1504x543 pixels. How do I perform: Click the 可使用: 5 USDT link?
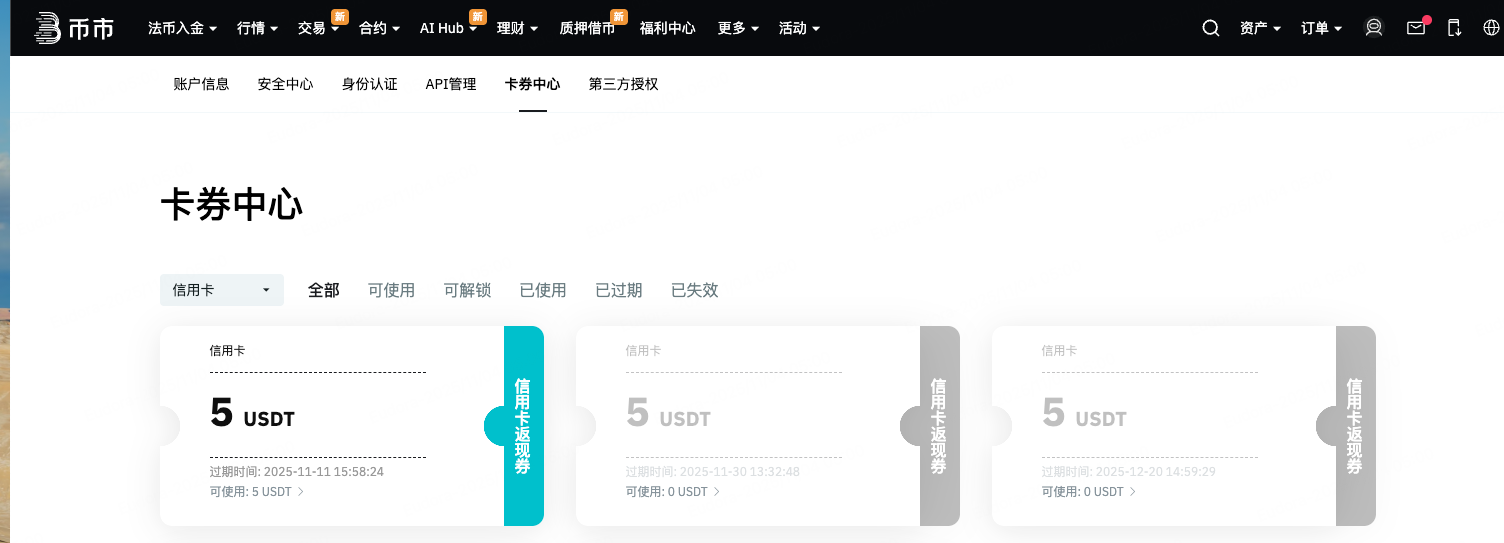pos(256,492)
